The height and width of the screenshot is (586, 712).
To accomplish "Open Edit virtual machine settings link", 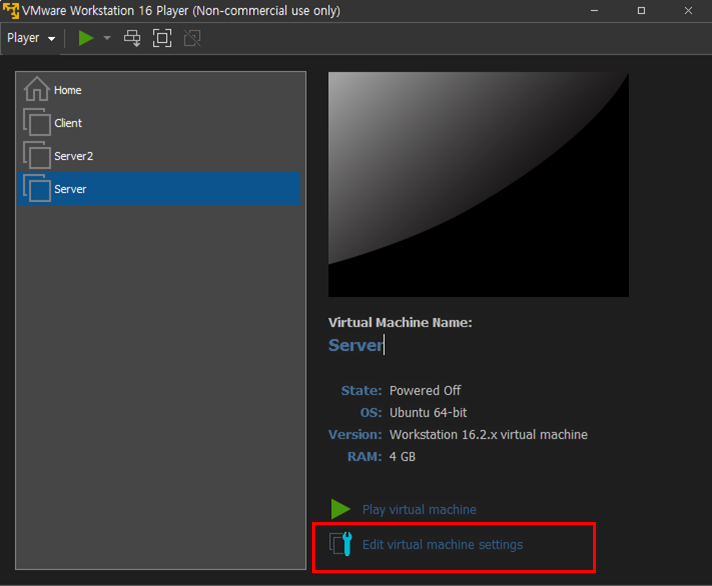I will click(443, 545).
